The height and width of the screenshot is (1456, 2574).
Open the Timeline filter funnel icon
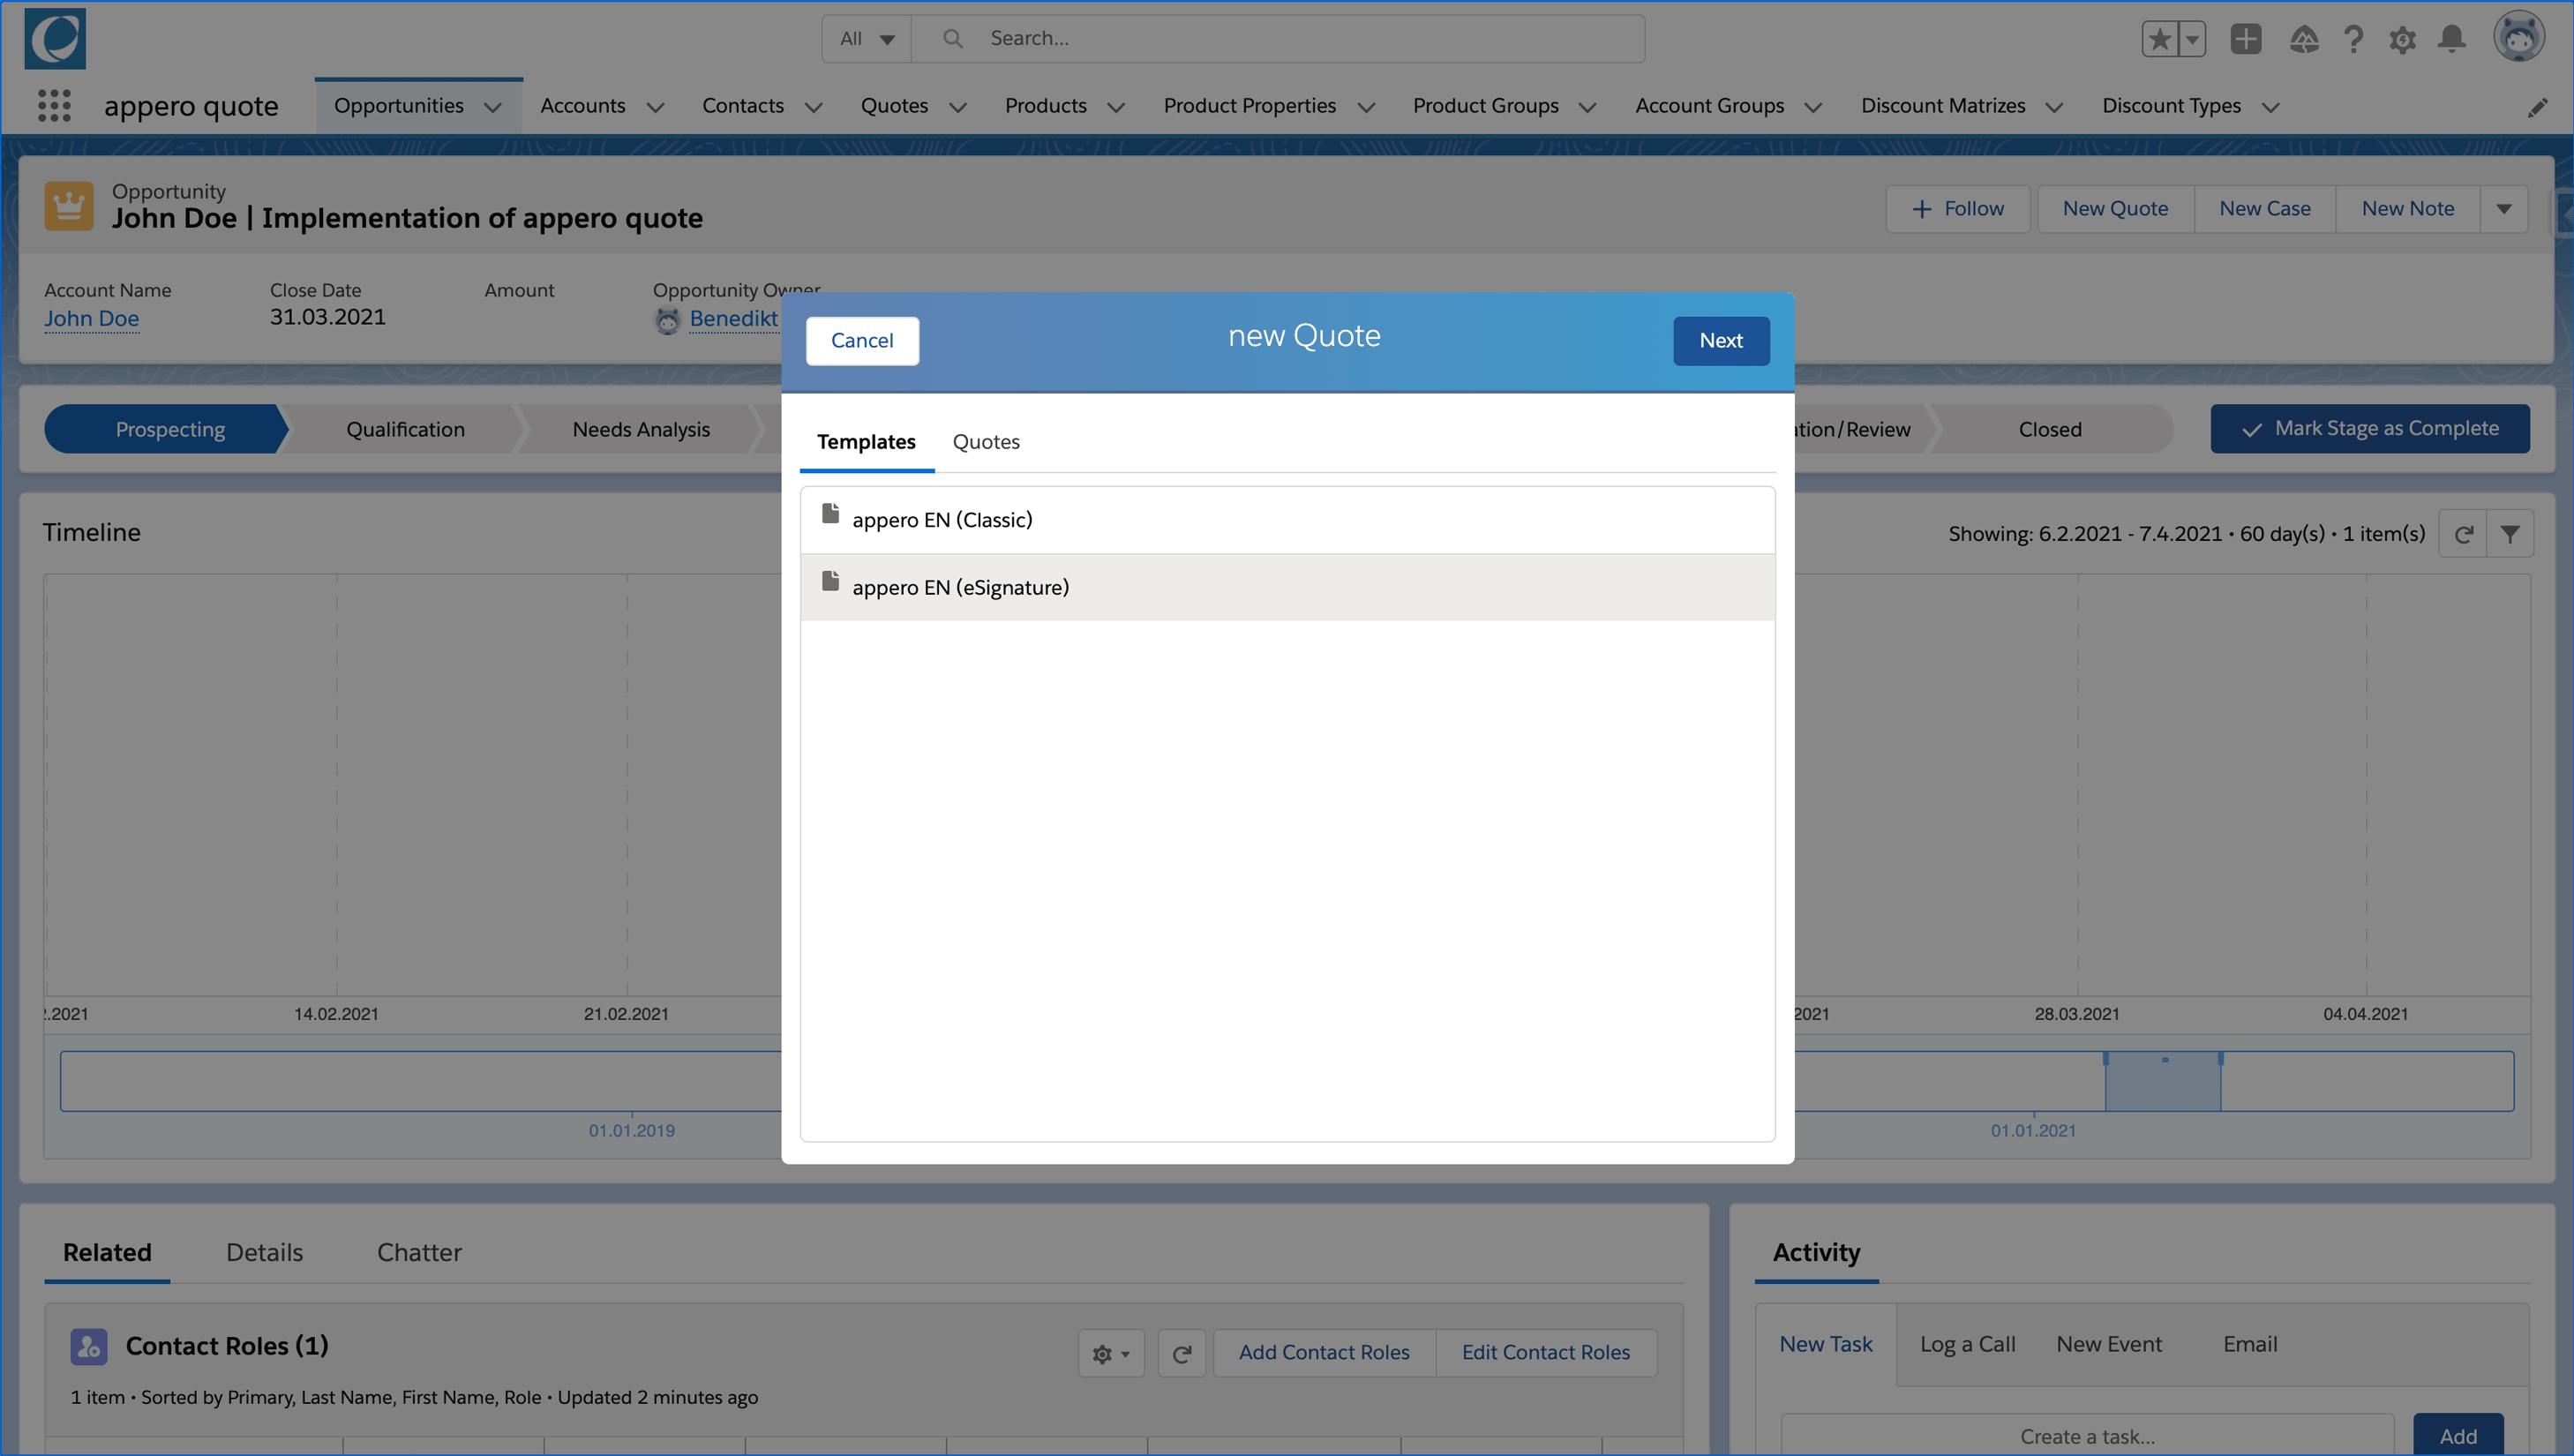pos(2510,534)
